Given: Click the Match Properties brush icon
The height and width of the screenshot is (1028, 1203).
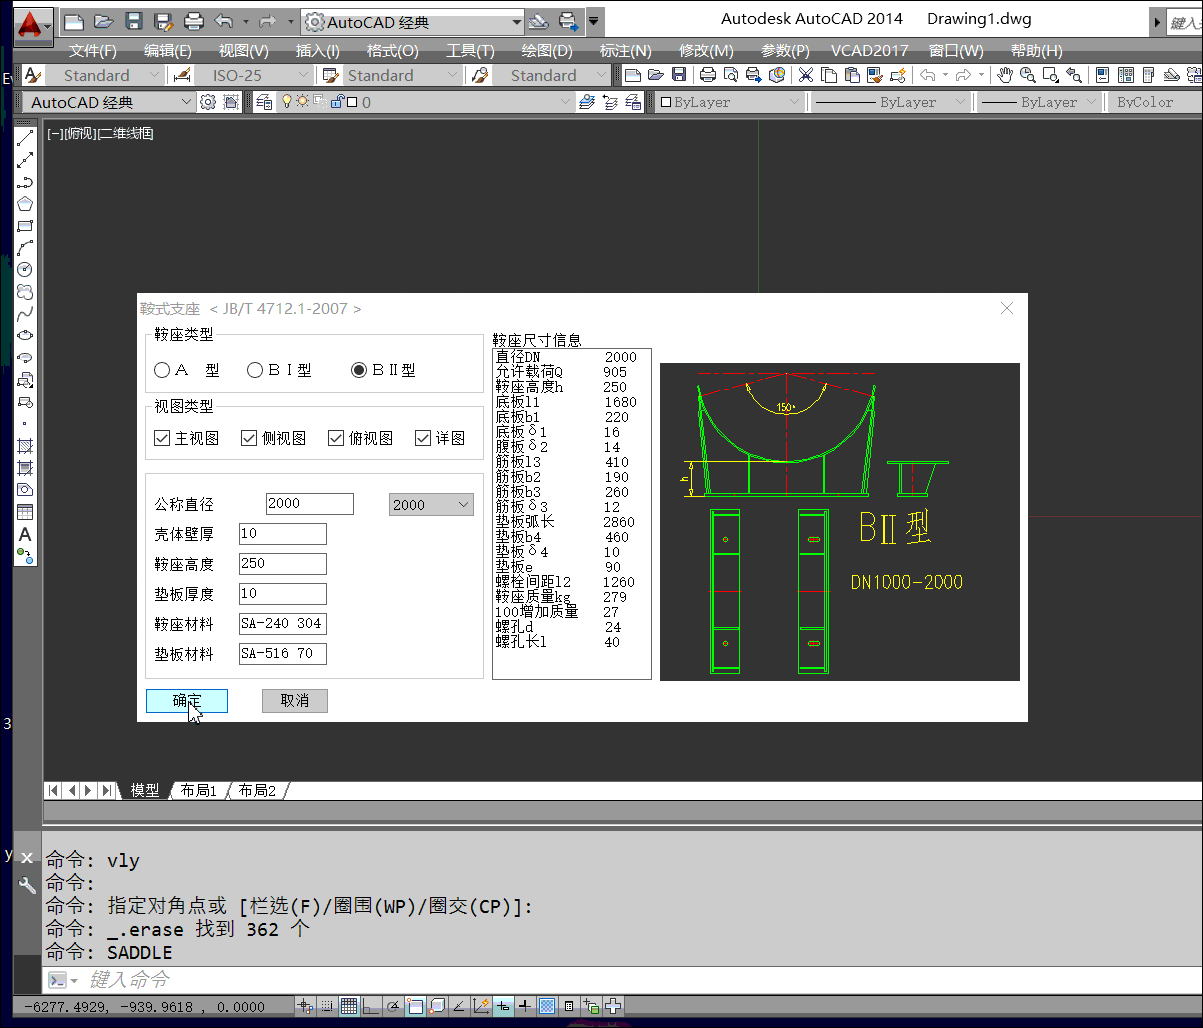Looking at the screenshot, I should (874, 75).
